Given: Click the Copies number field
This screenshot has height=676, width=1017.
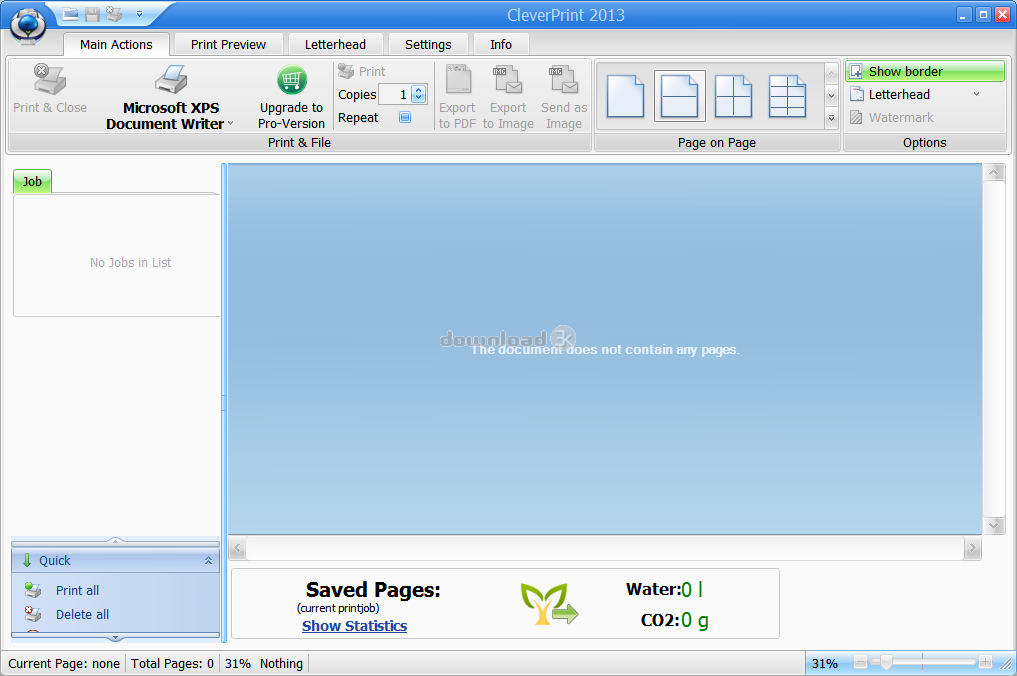Looking at the screenshot, I should pos(394,95).
